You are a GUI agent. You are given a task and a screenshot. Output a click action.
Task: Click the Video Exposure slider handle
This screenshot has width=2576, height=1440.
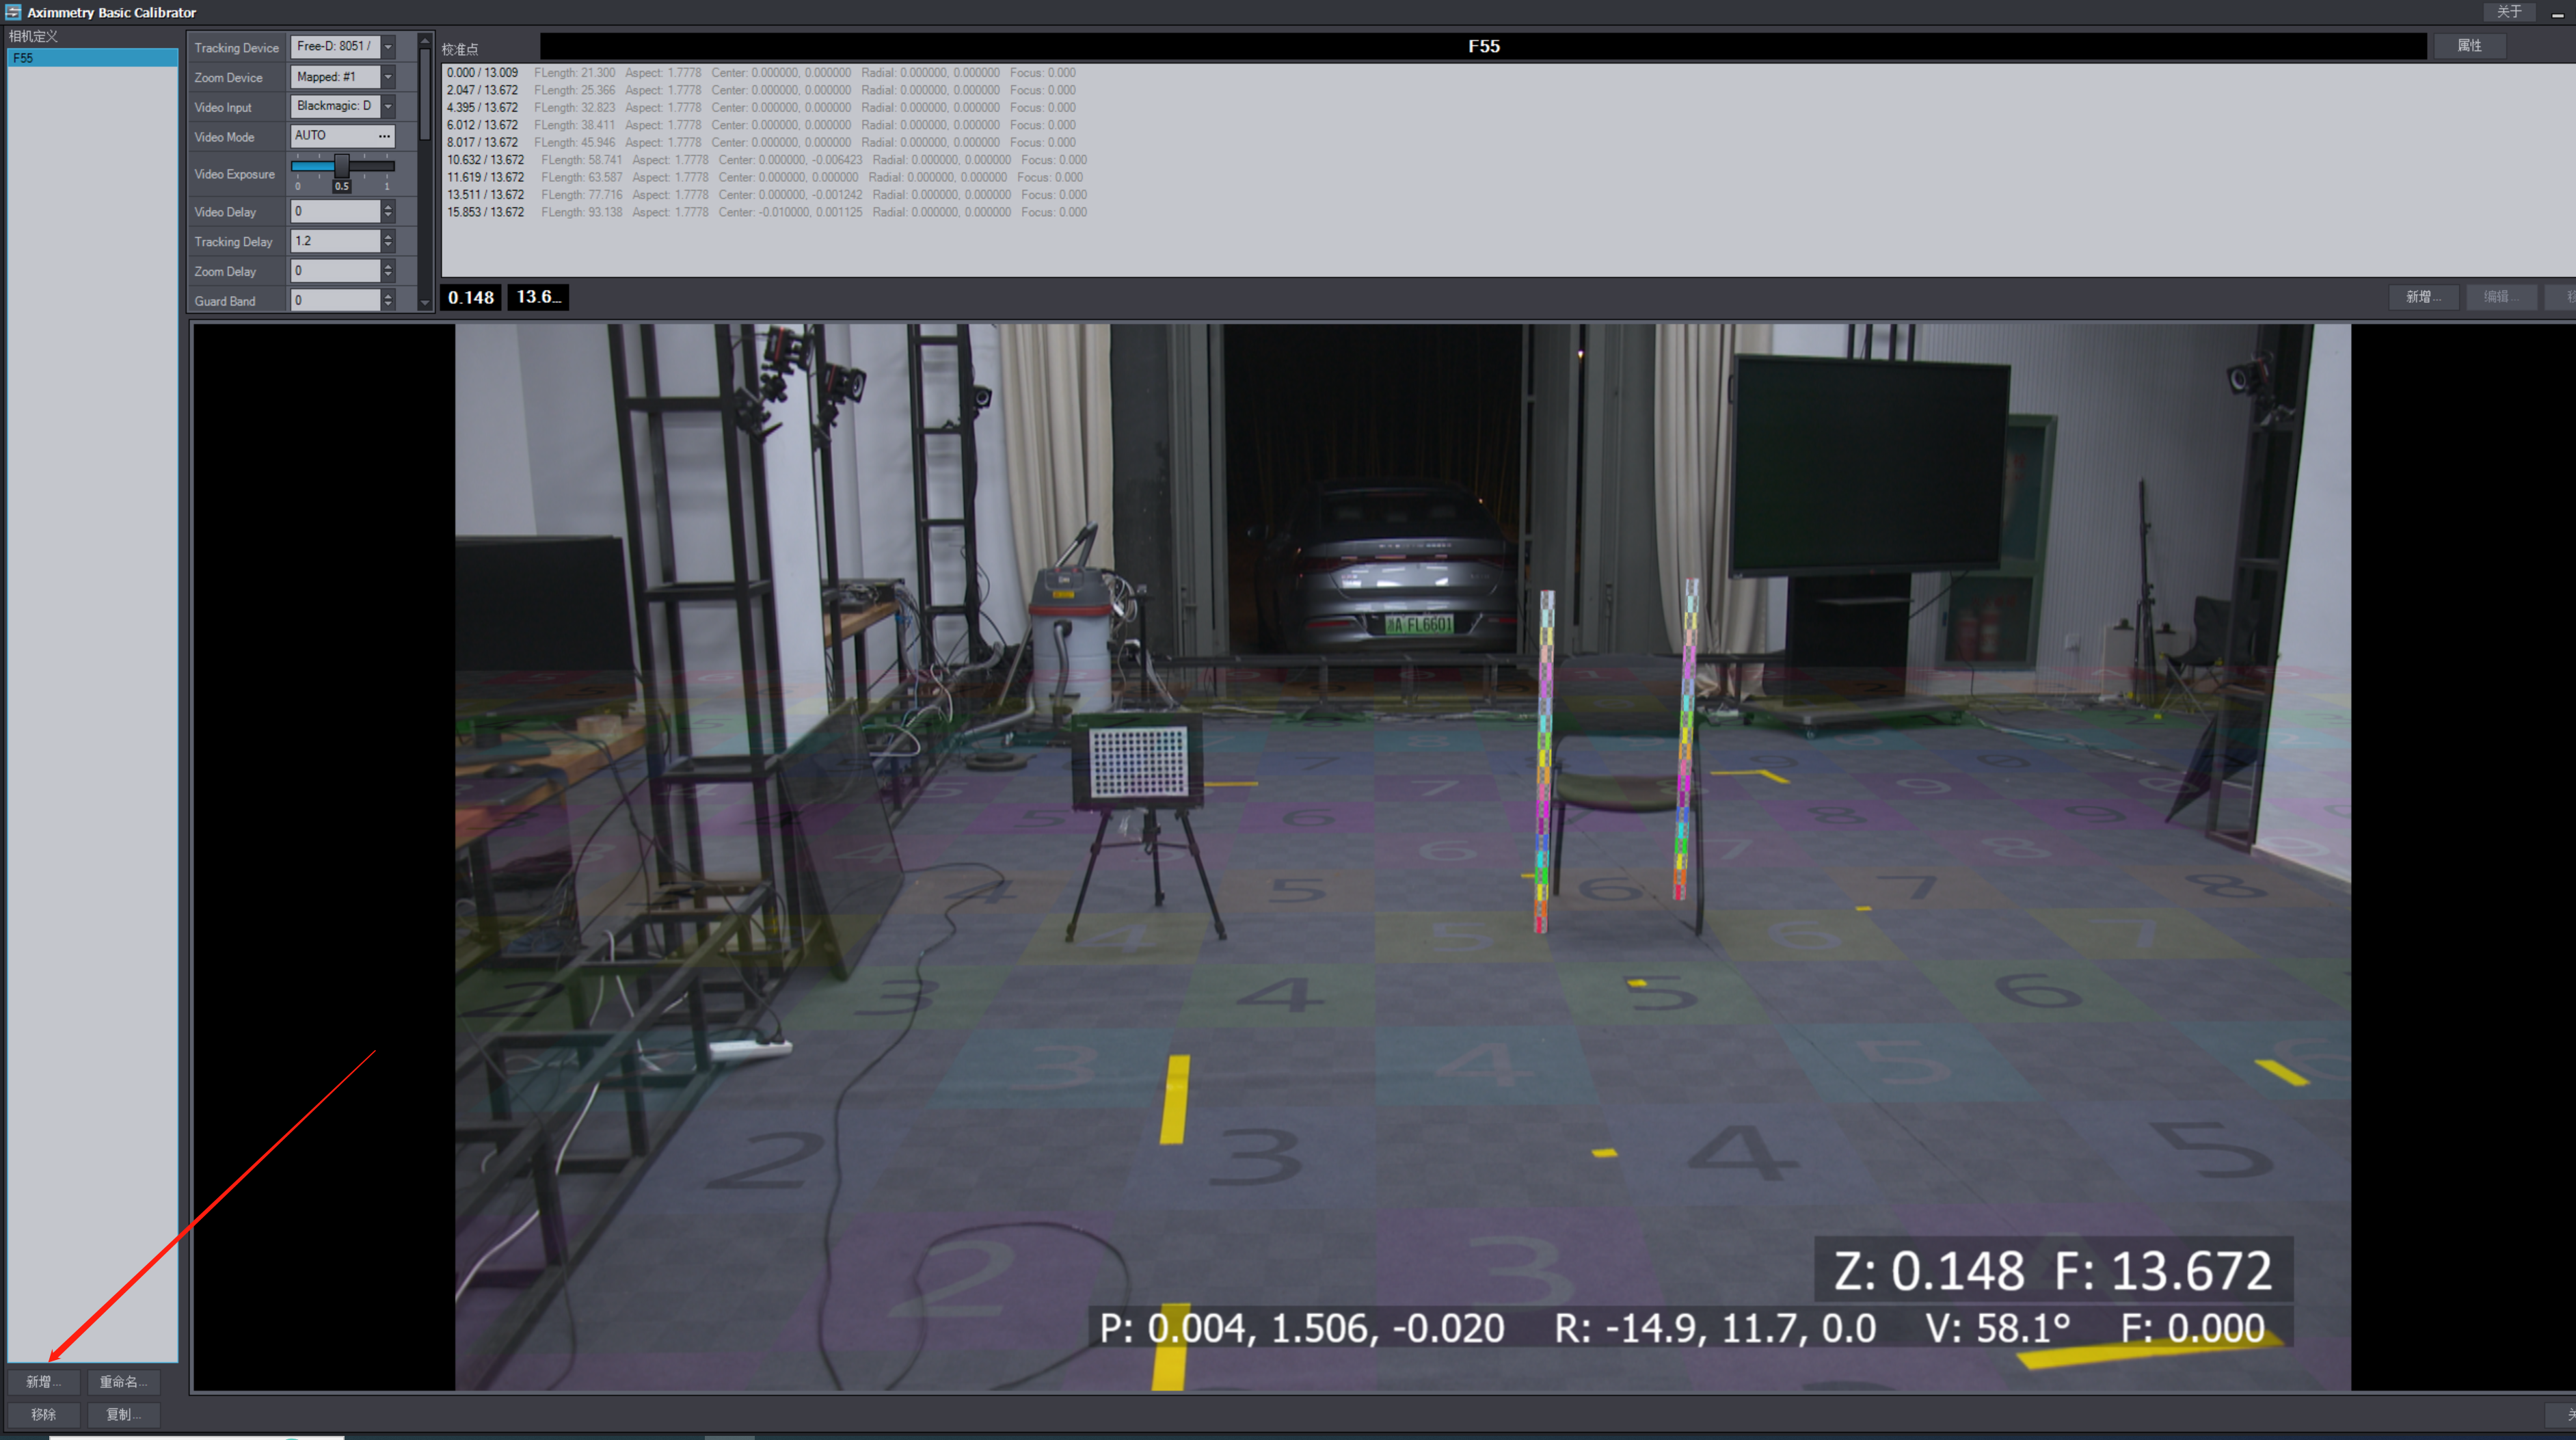tap(342, 165)
